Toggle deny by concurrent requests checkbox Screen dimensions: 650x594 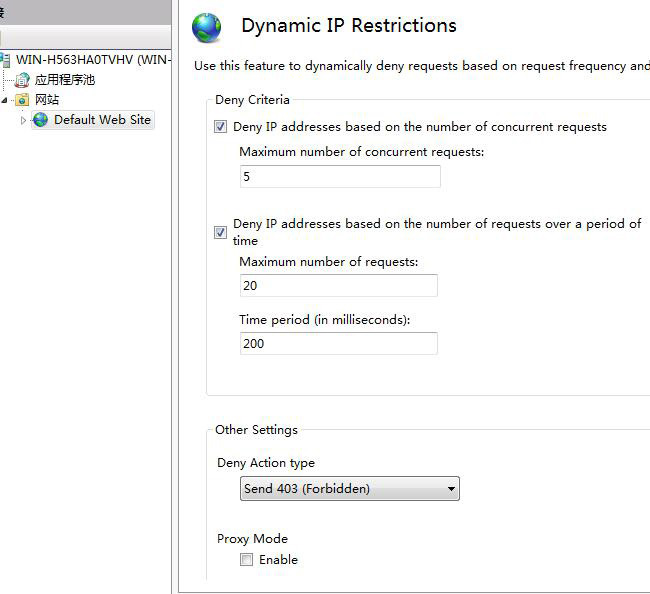click(x=220, y=127)
